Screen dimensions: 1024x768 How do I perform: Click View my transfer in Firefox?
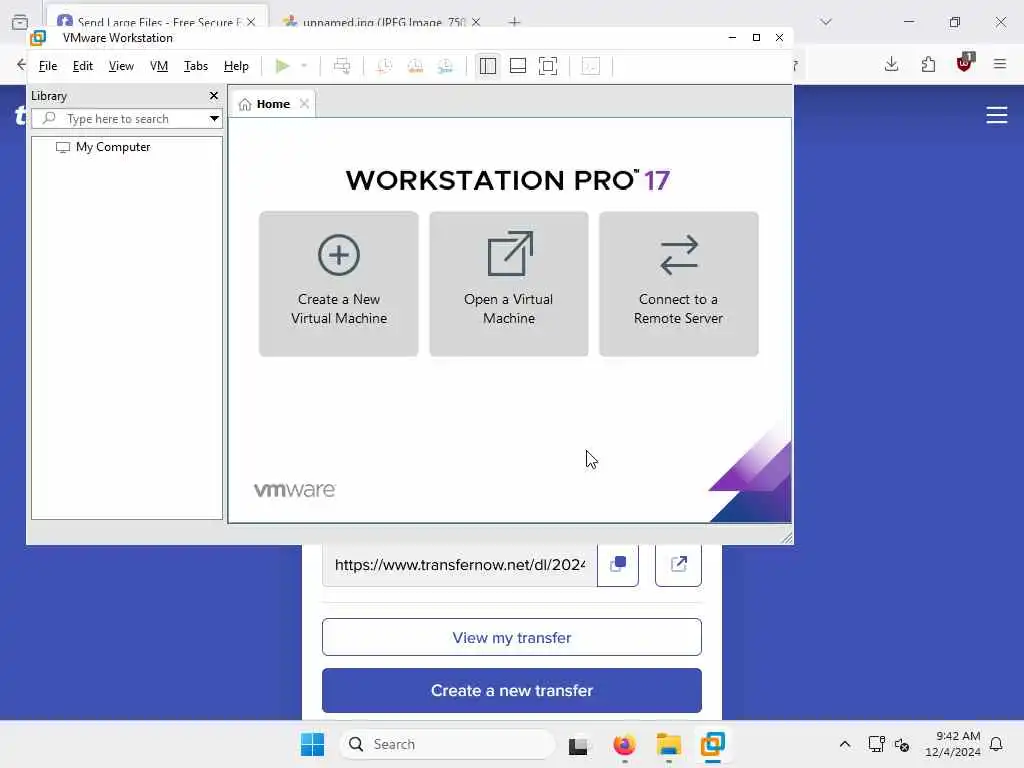512,637
